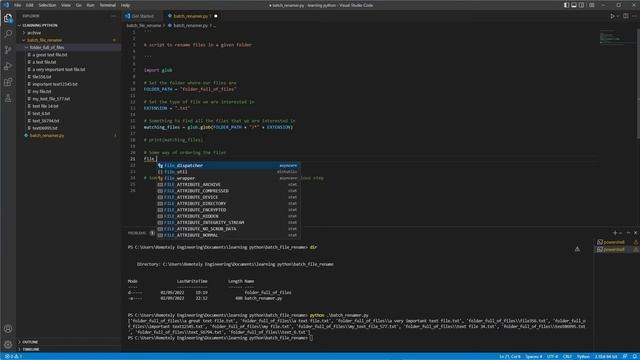640x360 pixels.
Task: Click Ln 21 cursor position in status bar
Action: pyautogui.click(x=510, y=356)
